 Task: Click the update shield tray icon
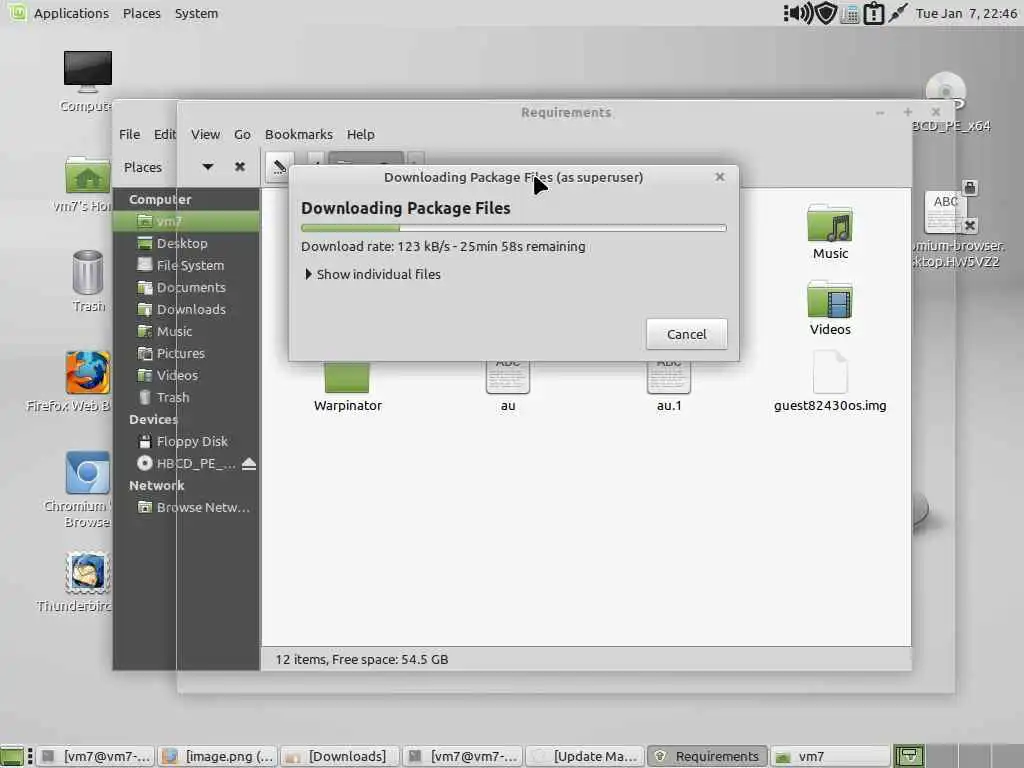pyautogui.click(x=827, y=13)
